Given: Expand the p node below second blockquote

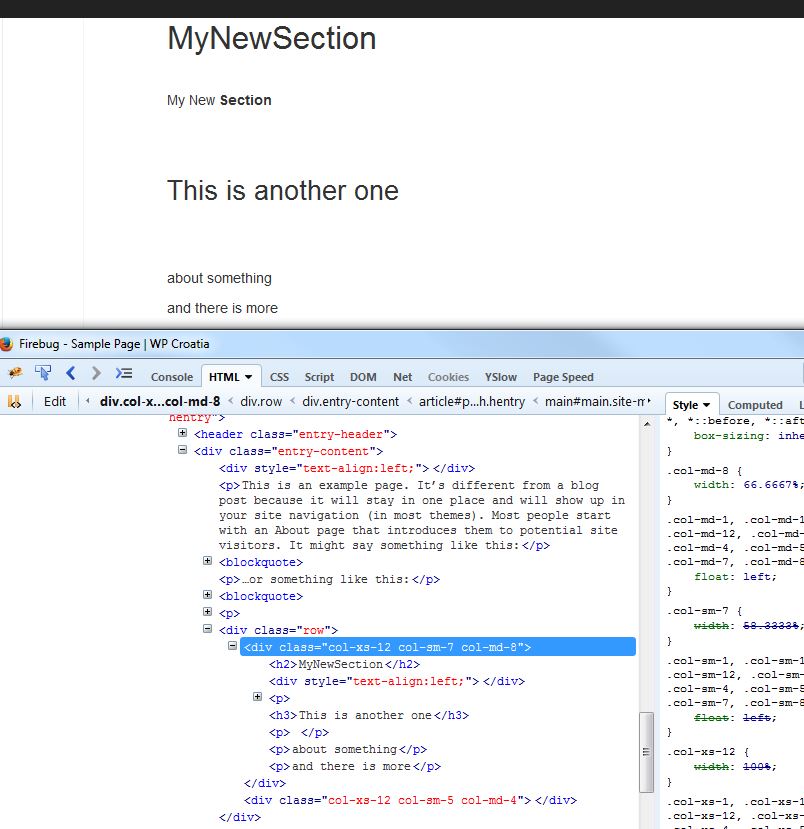Looking at the screenshot, I should pyautogui.click(x=208, y=612).
